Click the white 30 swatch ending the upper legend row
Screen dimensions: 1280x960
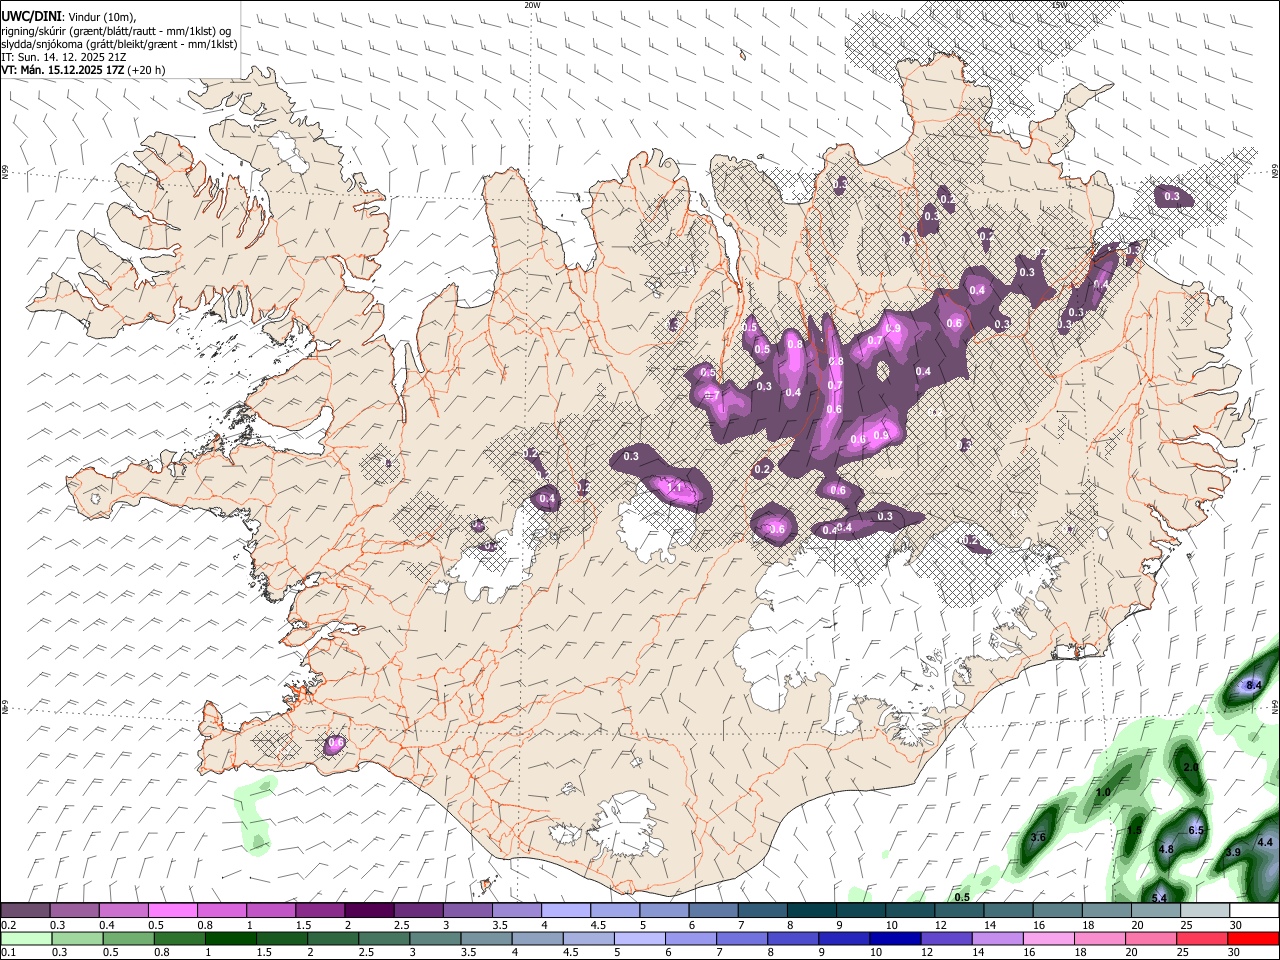1254,911
